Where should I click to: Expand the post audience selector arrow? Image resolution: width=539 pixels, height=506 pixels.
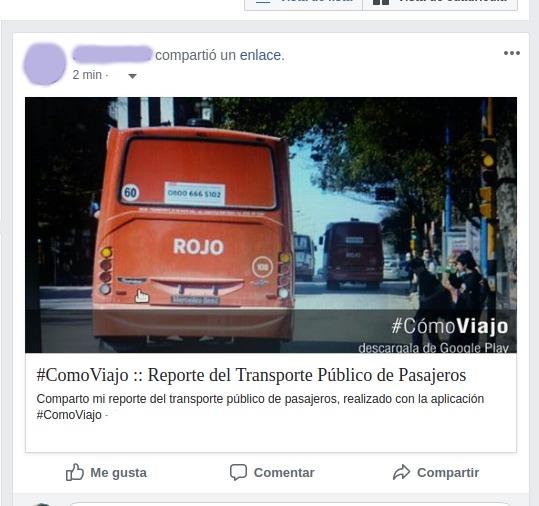(x=132, y=76)
